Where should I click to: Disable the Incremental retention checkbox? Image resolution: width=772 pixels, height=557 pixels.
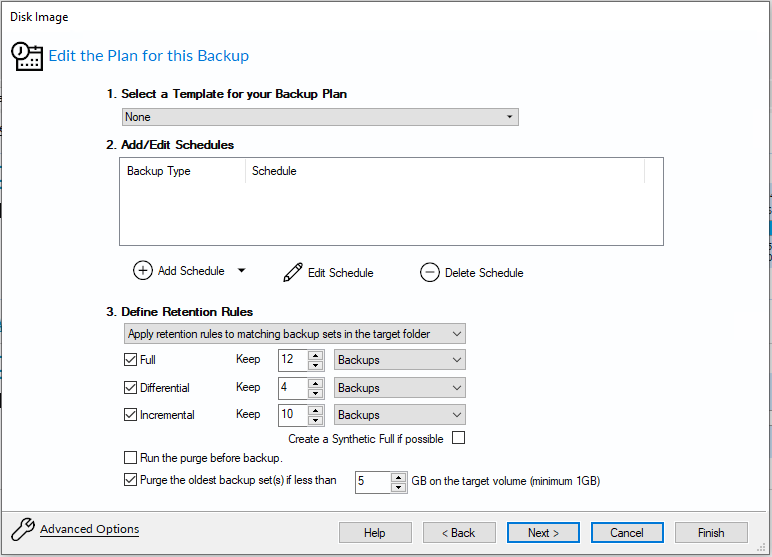[131, 415]
